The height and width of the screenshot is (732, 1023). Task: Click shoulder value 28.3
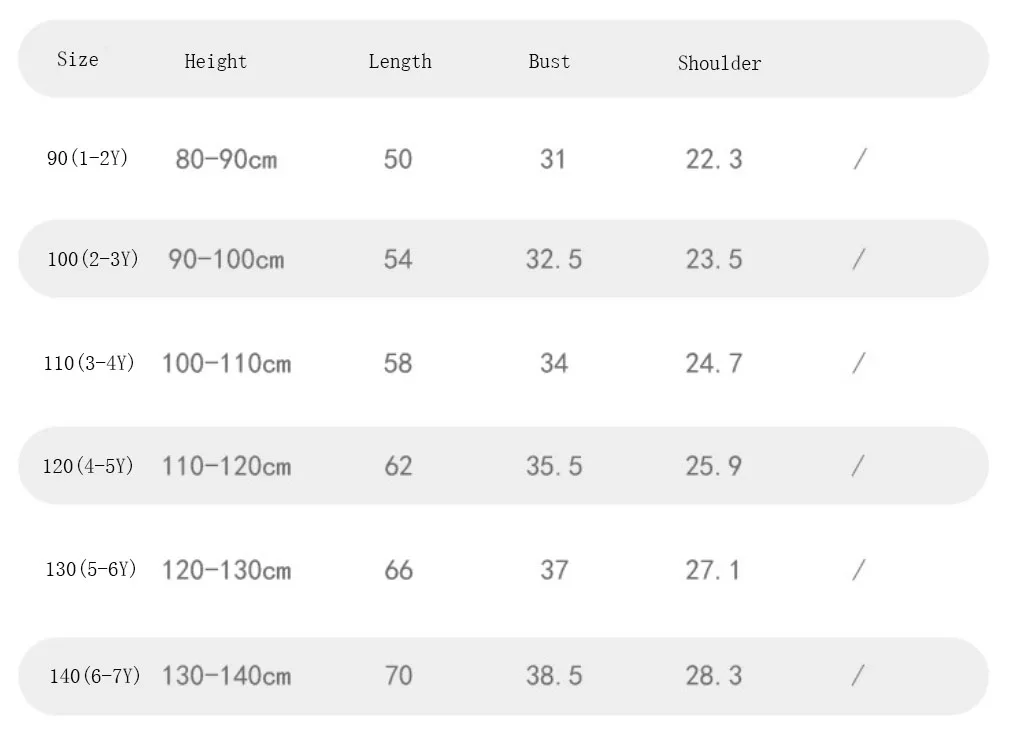[714, 676]
